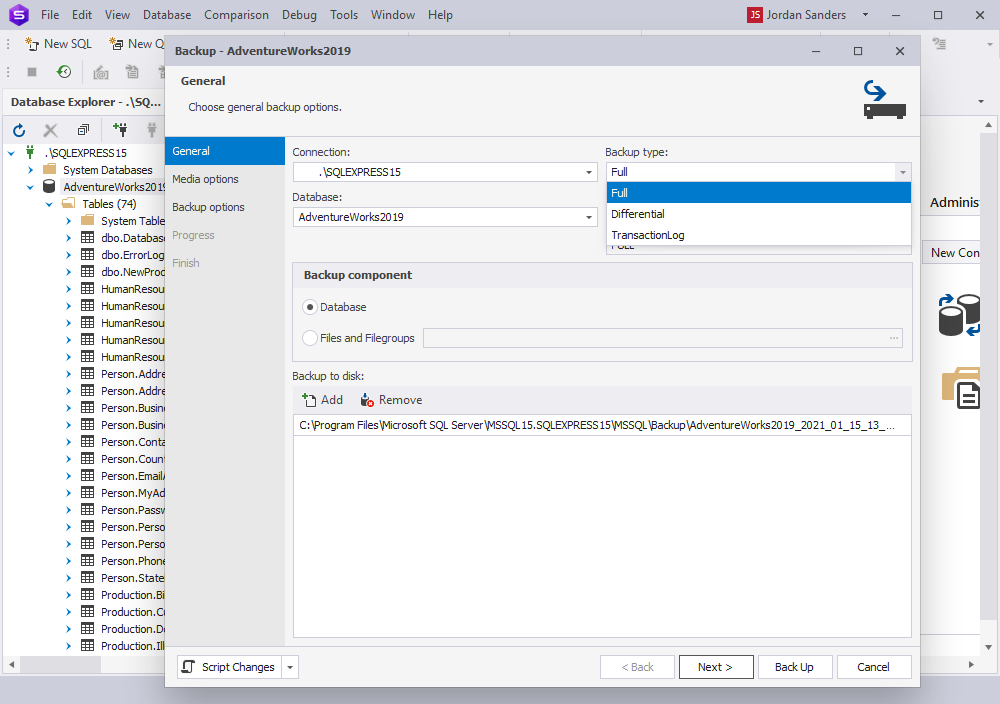Click the stop execution square icon
This screenshot has width=1000, height=704.
tap(32, 71)
